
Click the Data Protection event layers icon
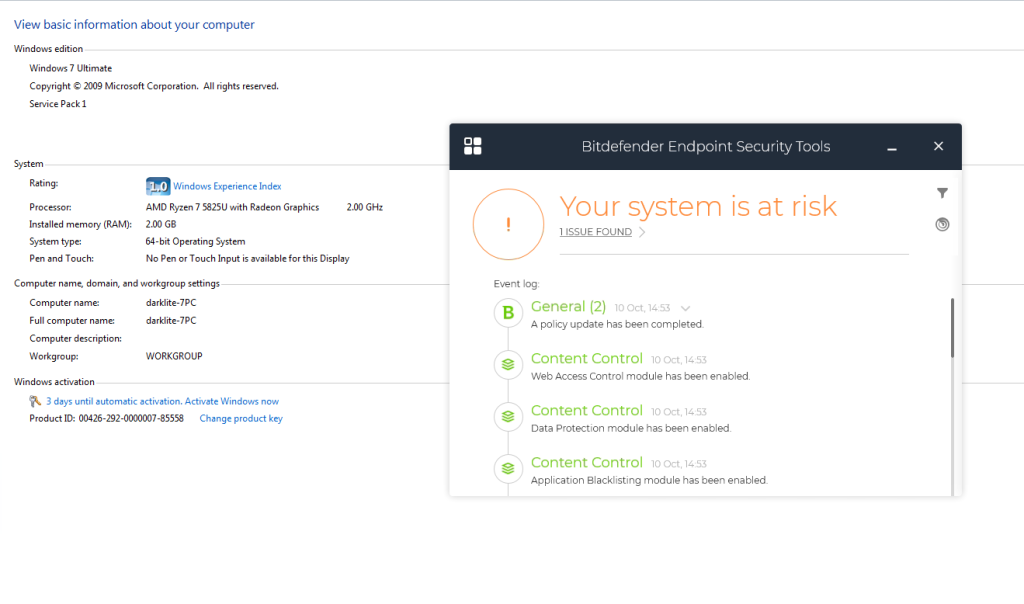[x=508, y=416]
